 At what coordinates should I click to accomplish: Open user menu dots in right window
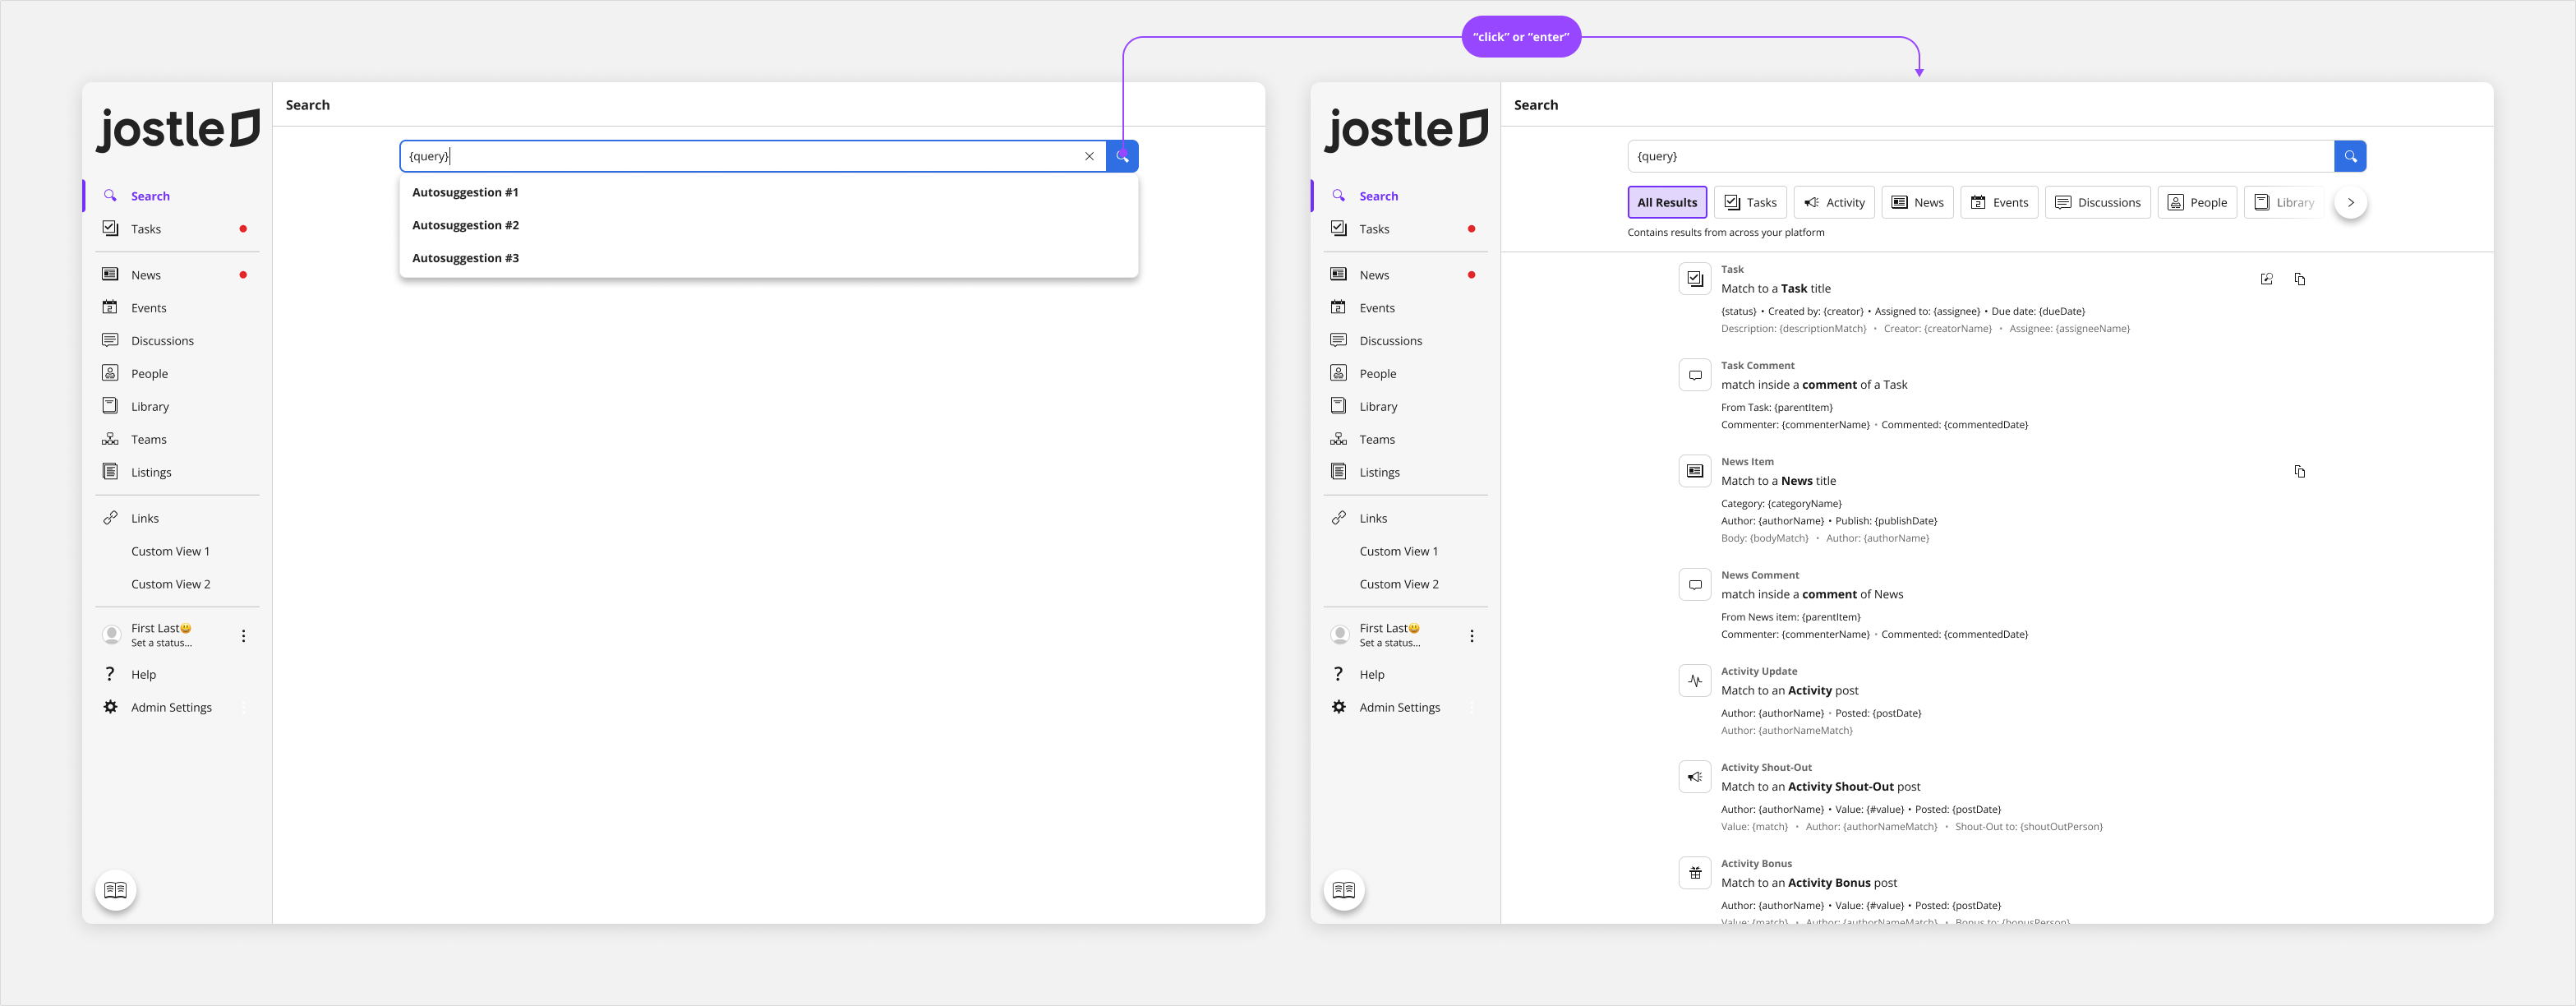pyautogui.click(x=1471, y=636)
